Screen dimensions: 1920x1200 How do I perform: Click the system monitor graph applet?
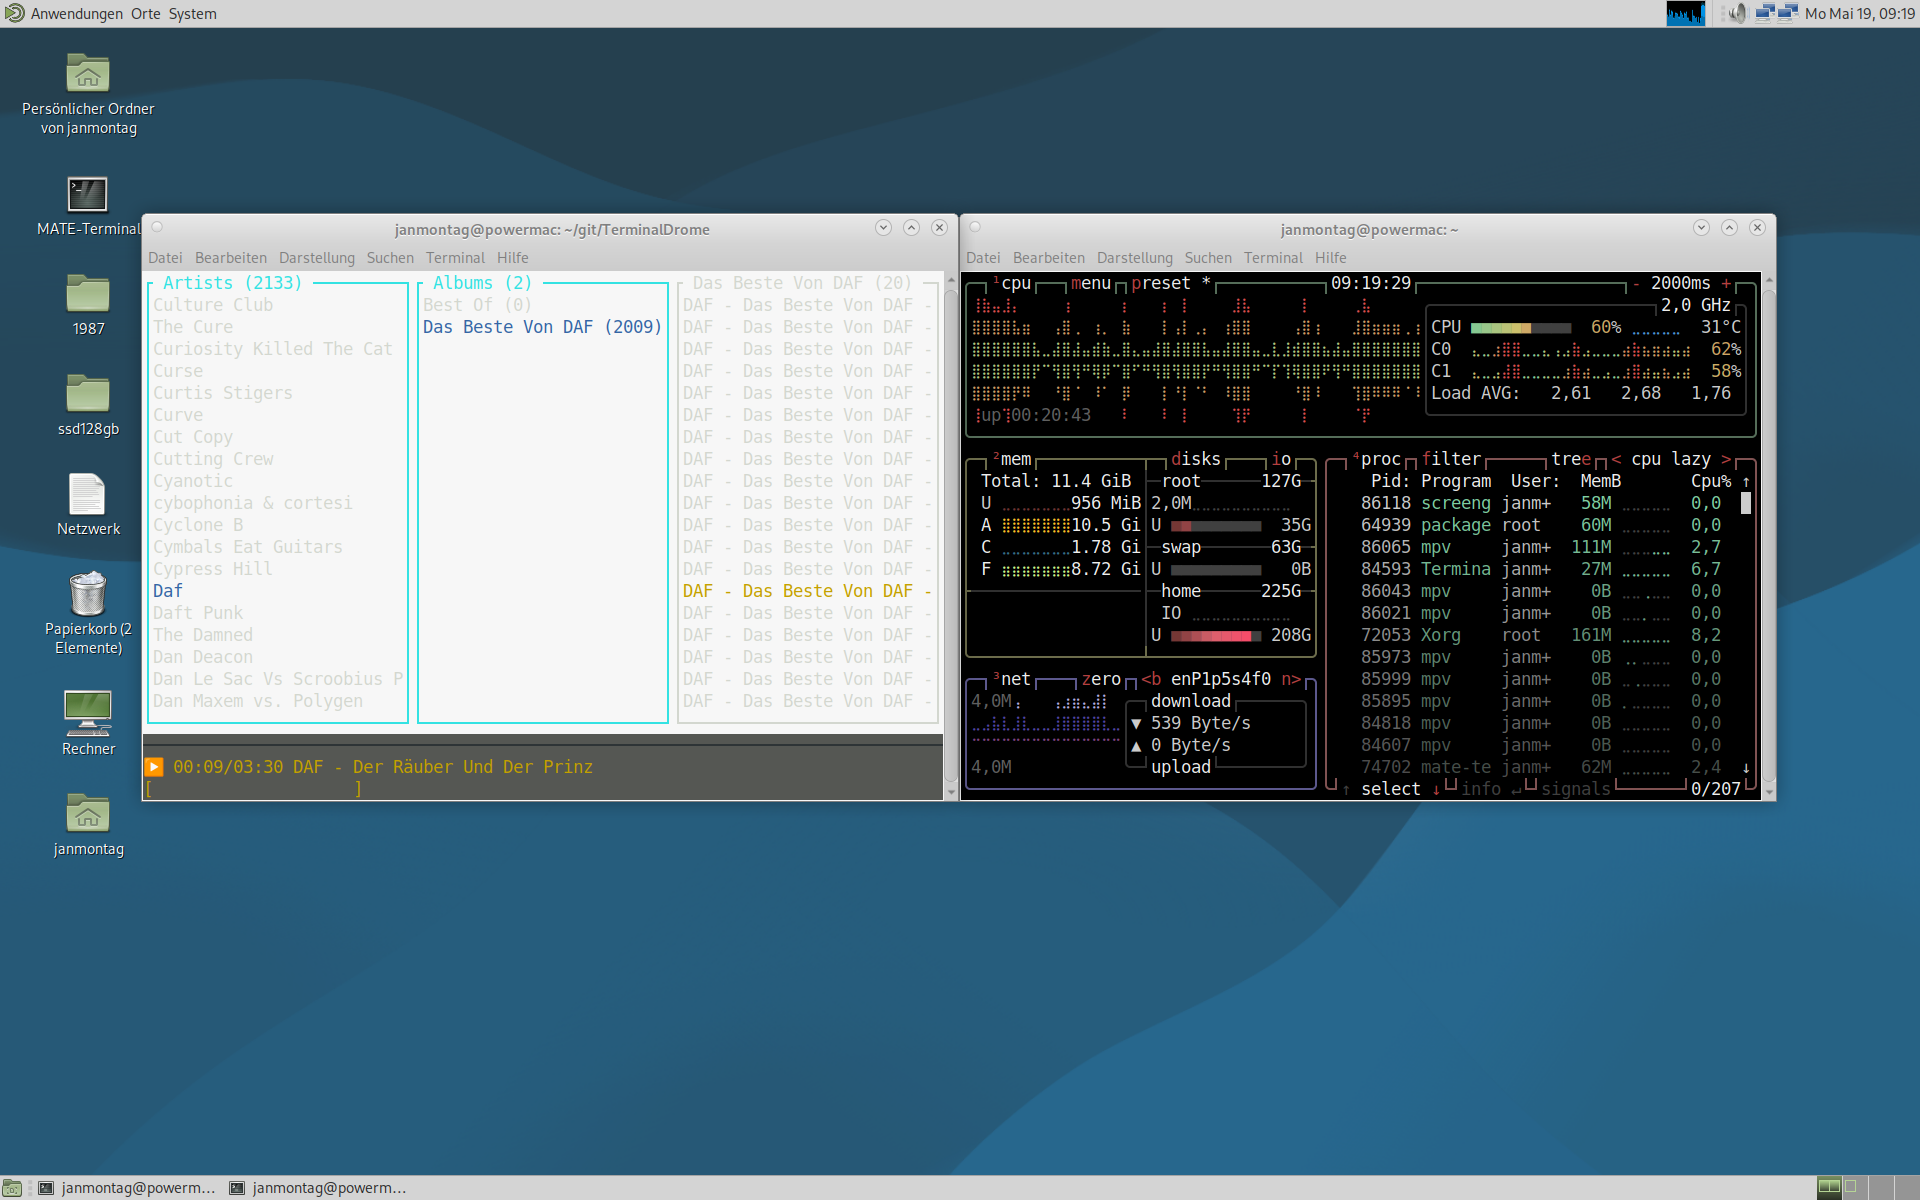[x=1685, y=13]
